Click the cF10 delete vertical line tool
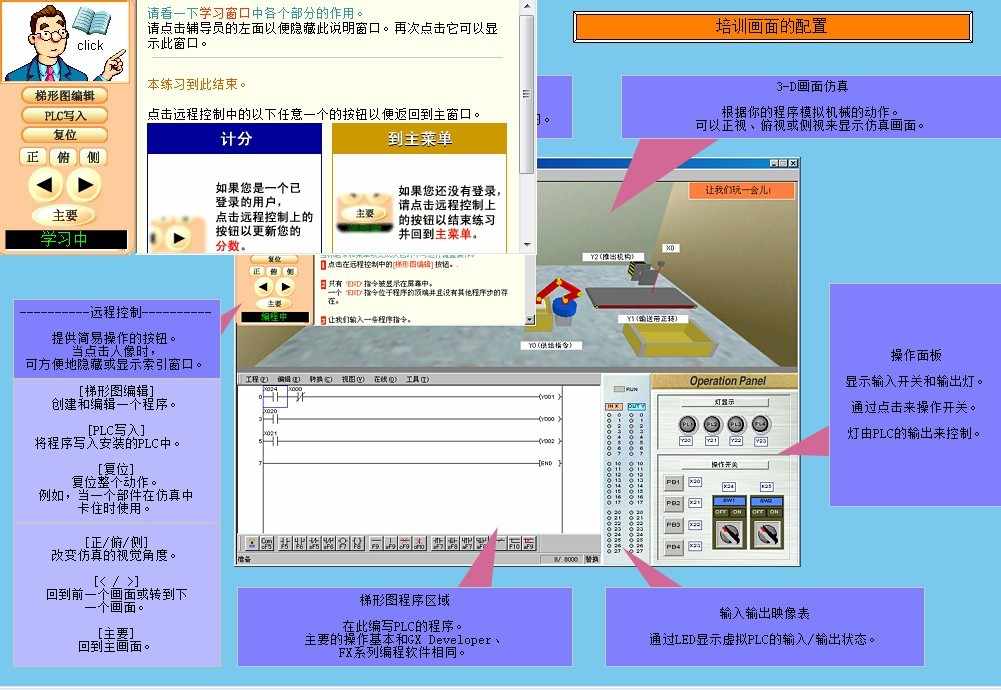 click(419, 543)
